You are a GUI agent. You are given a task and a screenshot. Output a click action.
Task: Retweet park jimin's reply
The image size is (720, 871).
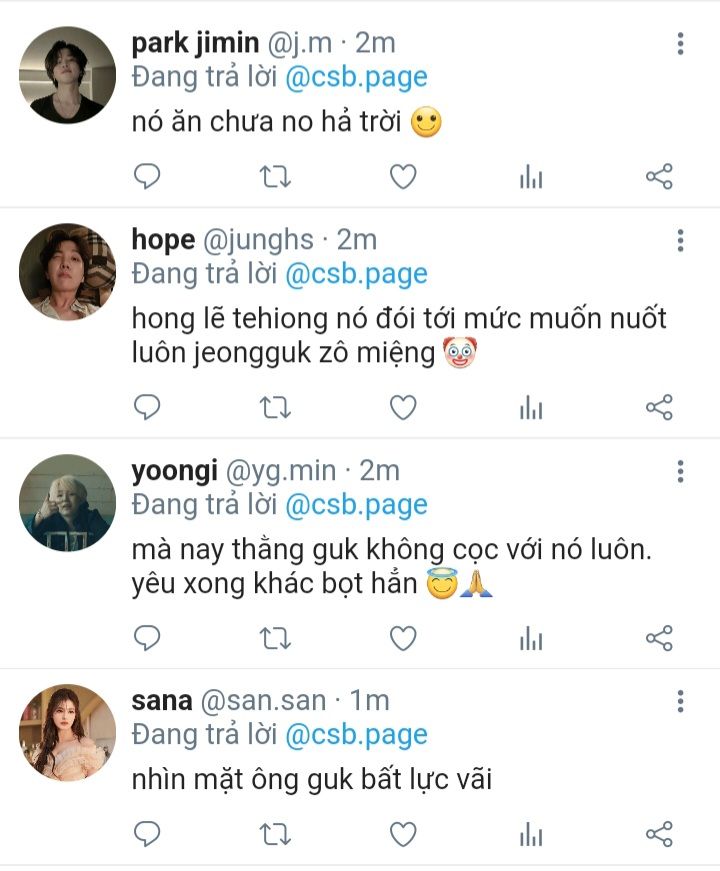pyautogui.click(x=275, y=177)
